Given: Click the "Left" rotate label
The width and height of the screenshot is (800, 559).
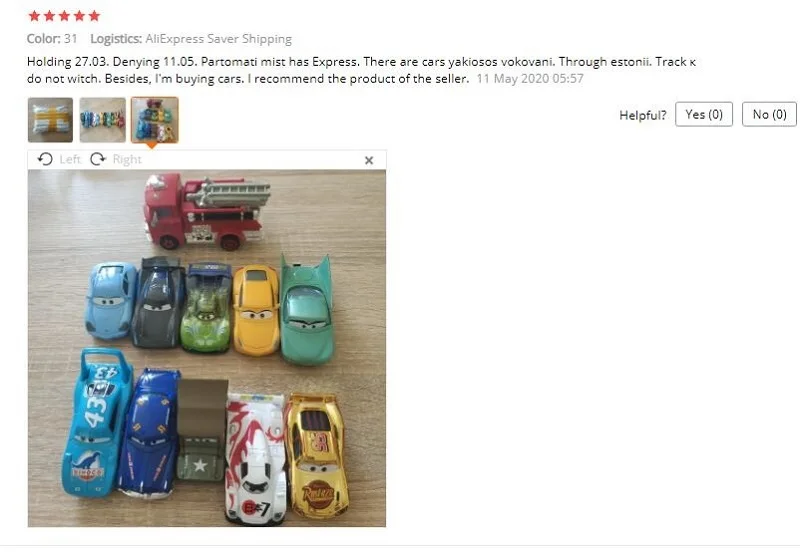Looking at the screenshot, I should click(x=70, y=160).
